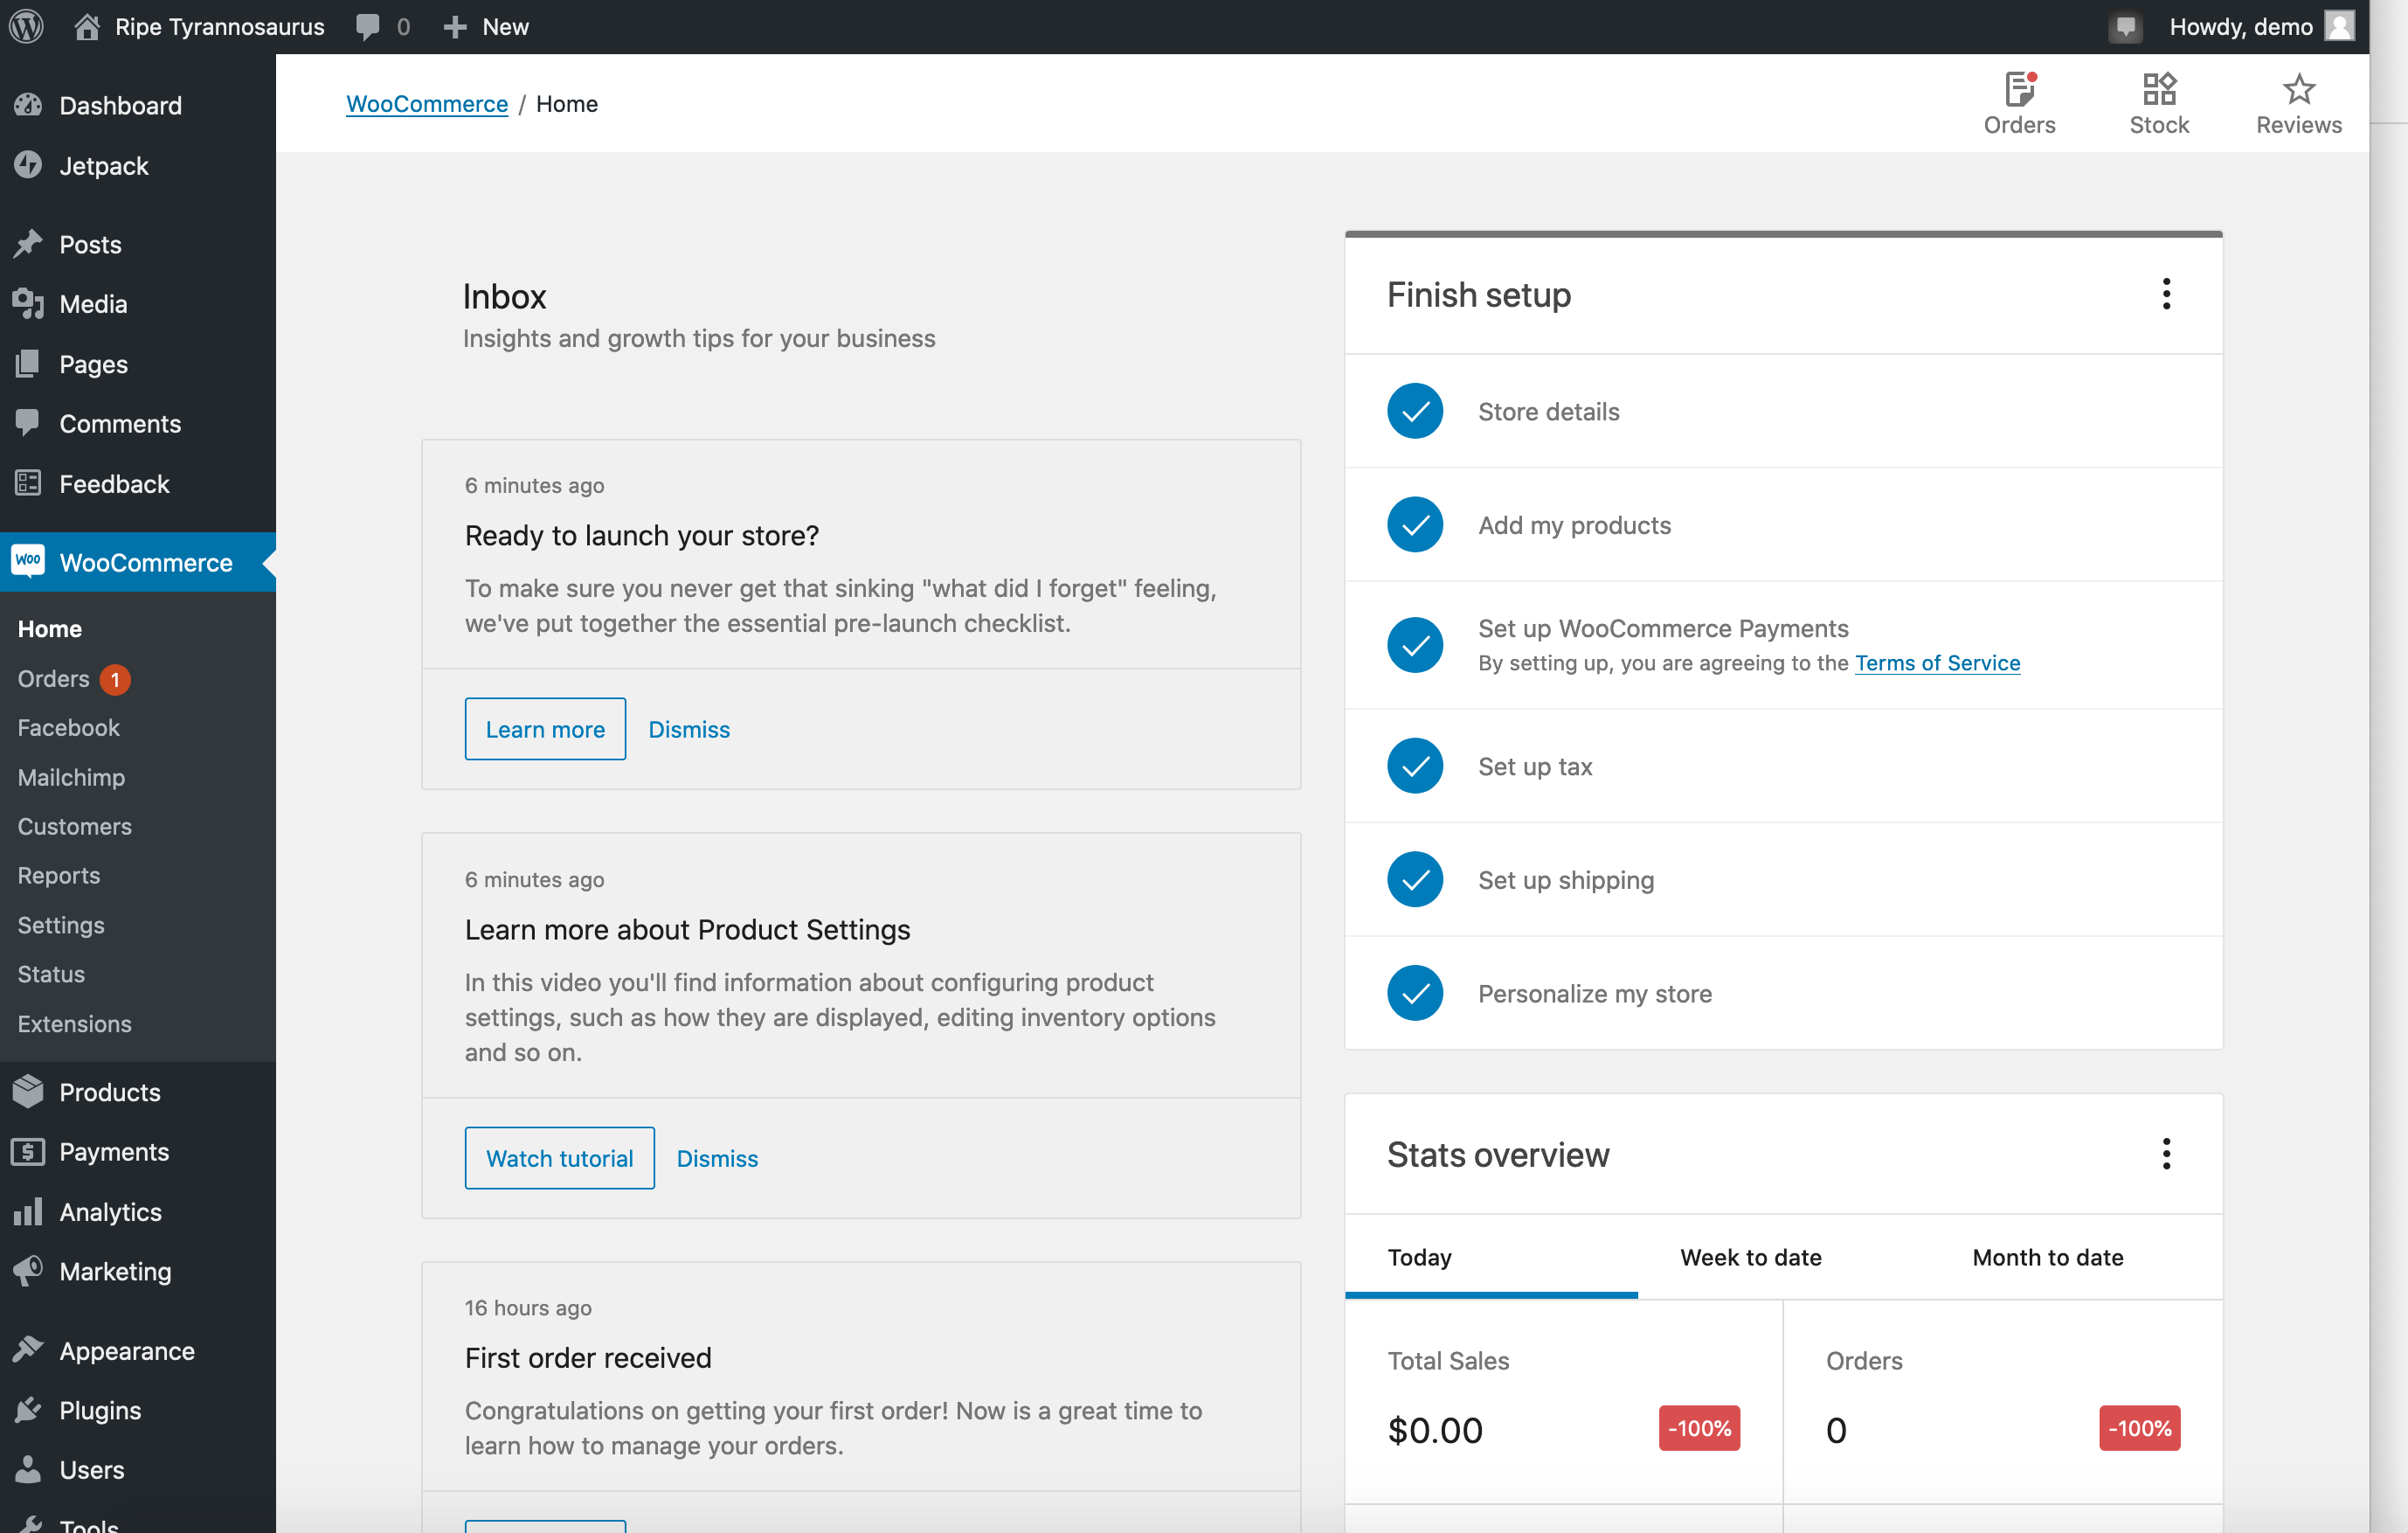
Task: Dismiss the Product Settings note
Action: (x=717, y=1158)
